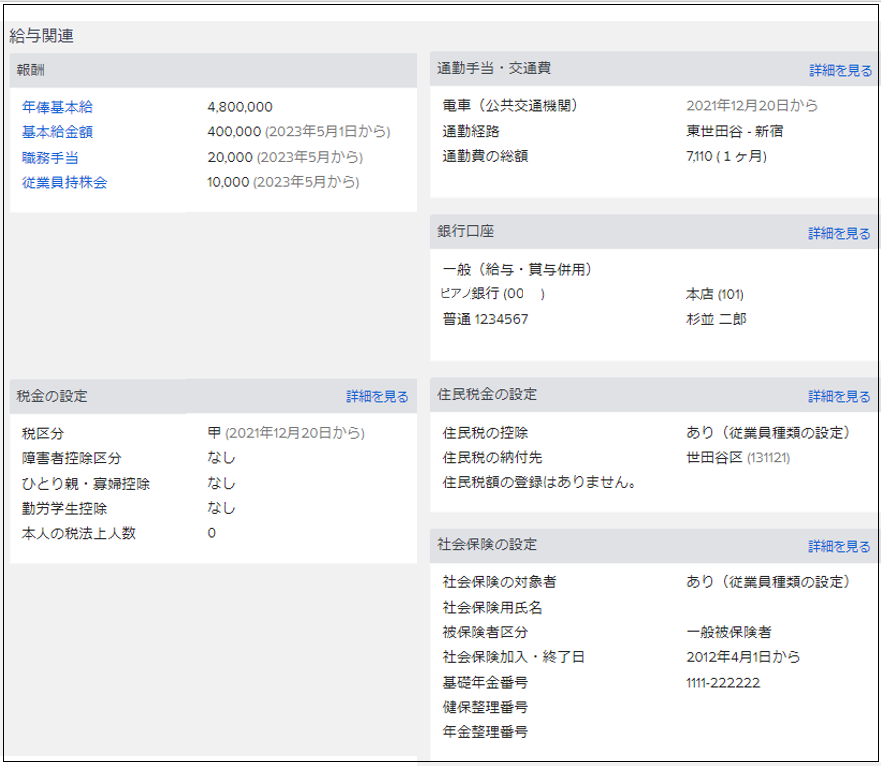
Task: Show details of 税金の設定
Action: tap(377, 397)
